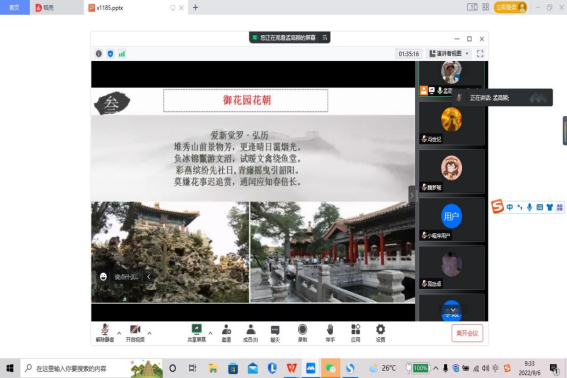Click the 立即登录 sign-in button in WPS
The image size is (567, 378).
click(x=510, y=7)
